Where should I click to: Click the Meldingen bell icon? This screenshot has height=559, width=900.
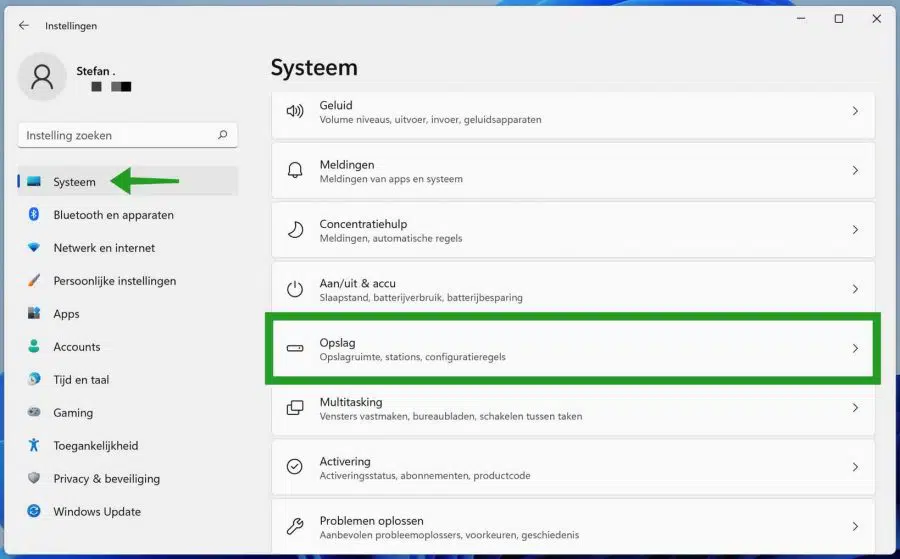coord(295,170)
